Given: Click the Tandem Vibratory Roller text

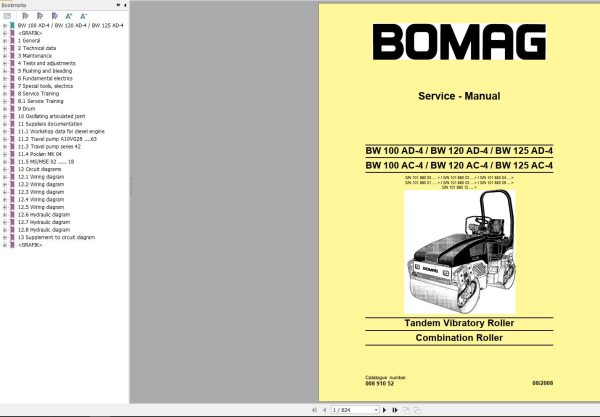Looking at the screenshot, I should [459, 323].
